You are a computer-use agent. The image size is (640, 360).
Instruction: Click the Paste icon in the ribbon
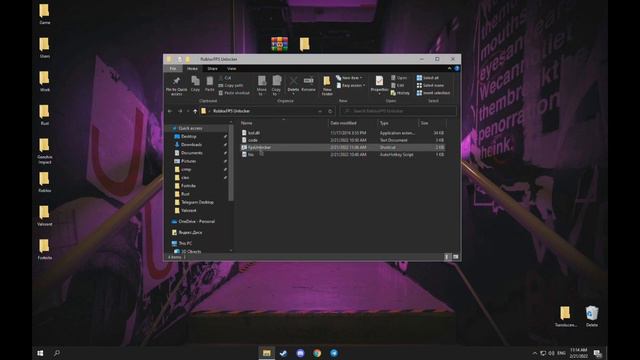click(x=209, y=84)
